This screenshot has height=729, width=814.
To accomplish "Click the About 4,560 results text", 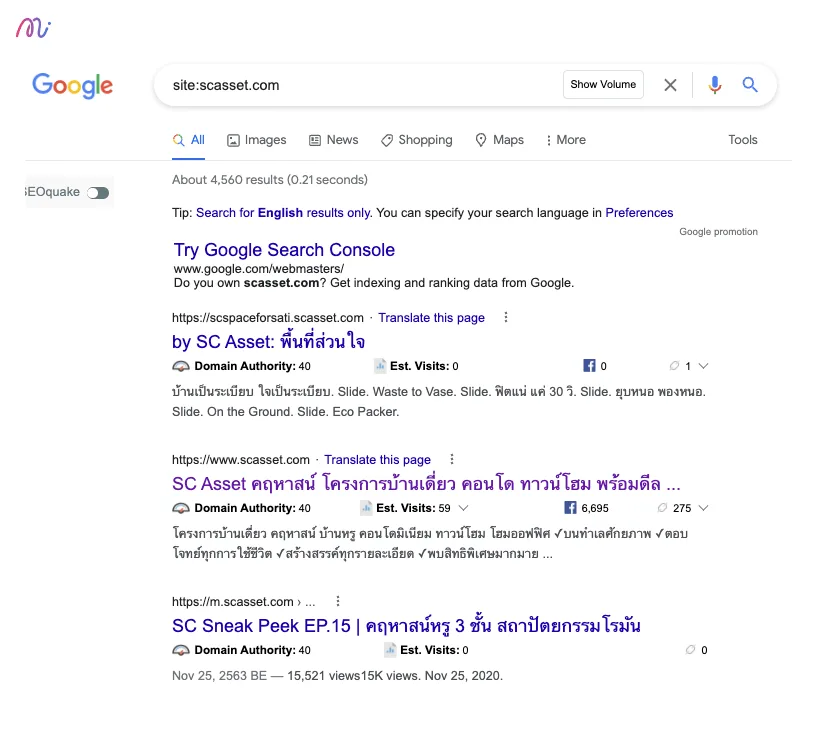I will (x=270, y=180).
